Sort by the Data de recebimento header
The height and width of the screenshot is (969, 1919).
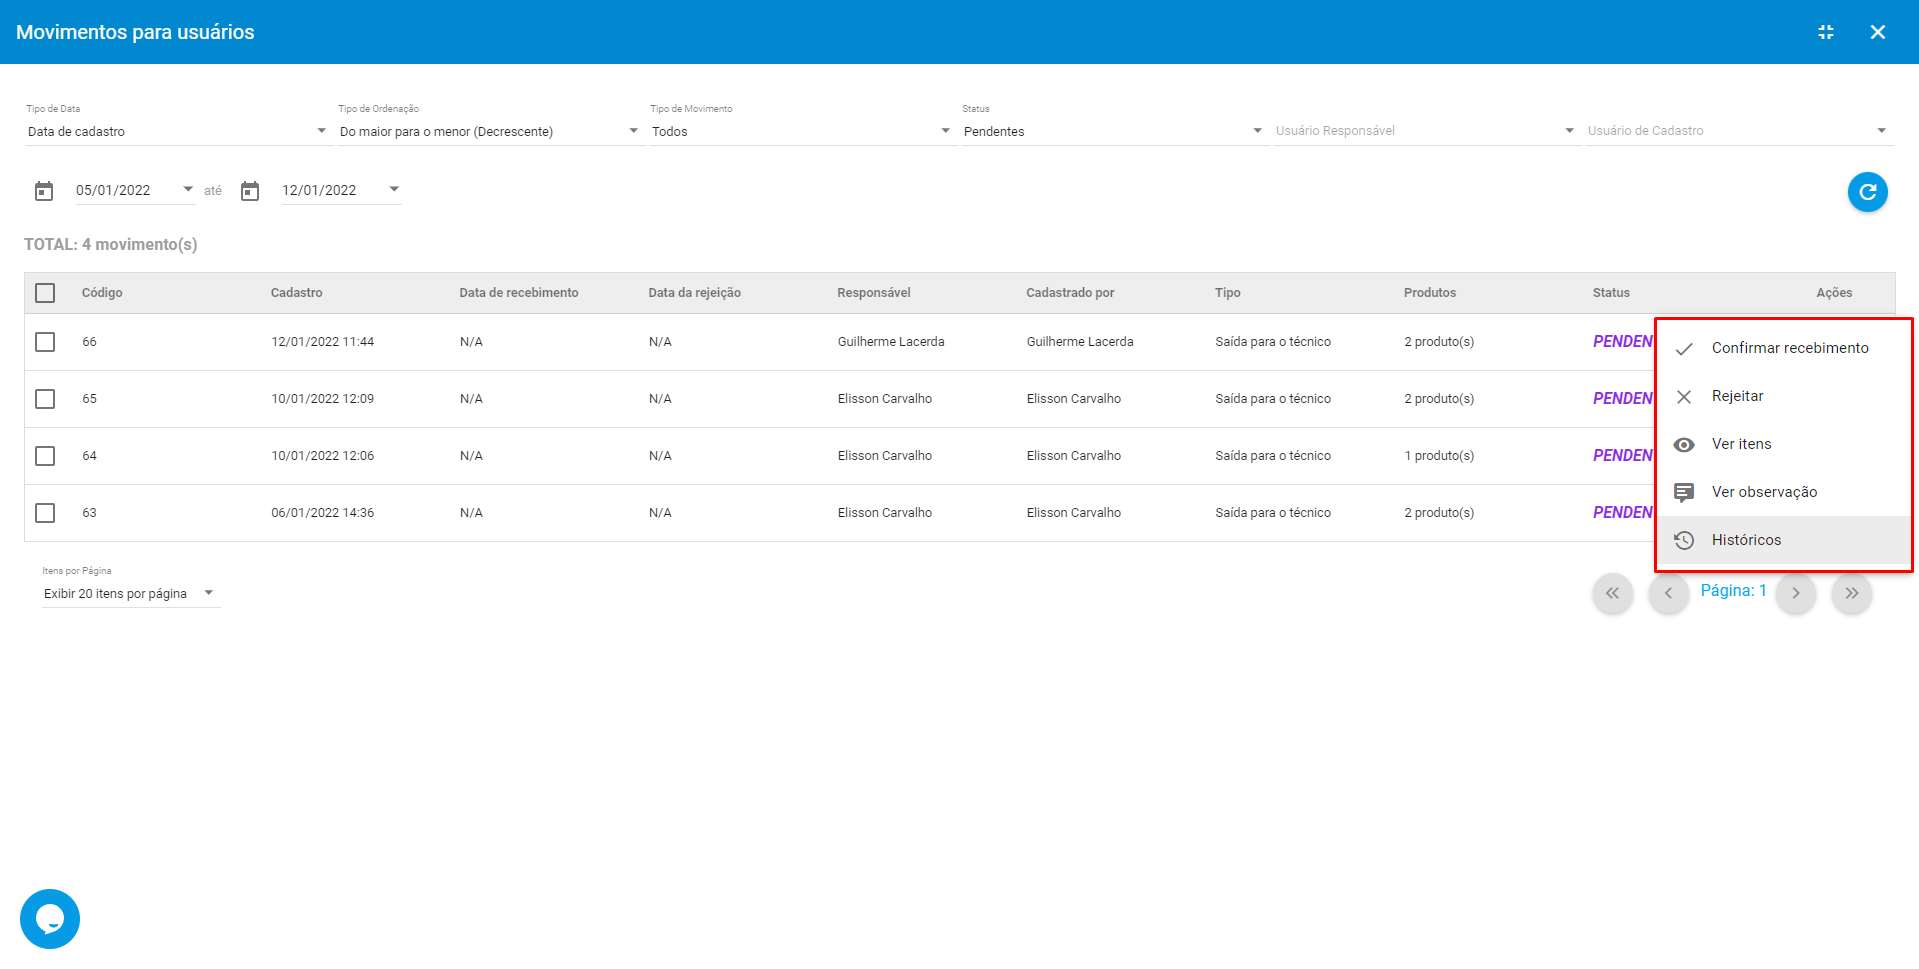[518, 293]
